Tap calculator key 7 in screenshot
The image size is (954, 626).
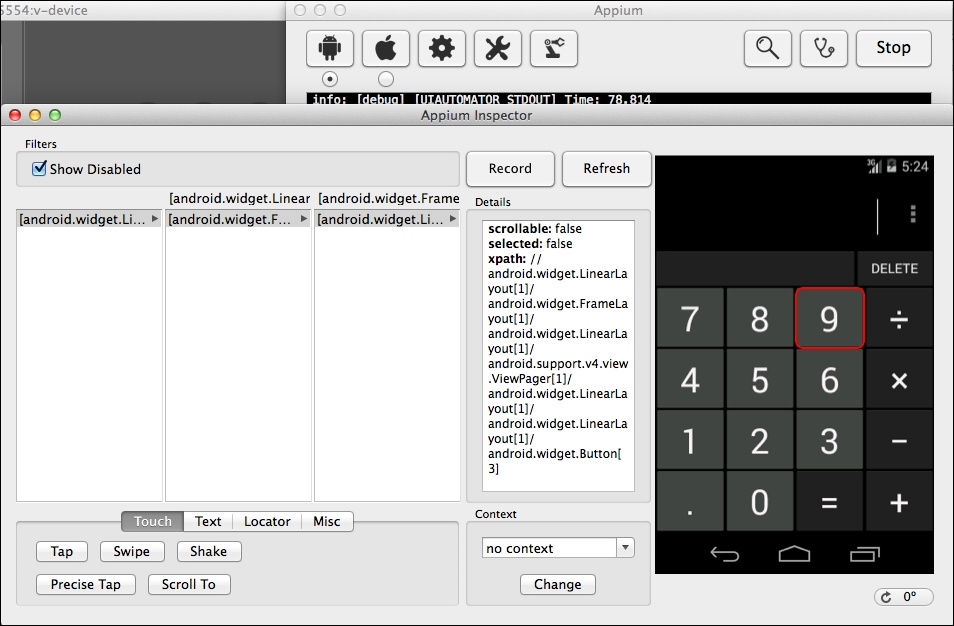[x=690, y=318]
